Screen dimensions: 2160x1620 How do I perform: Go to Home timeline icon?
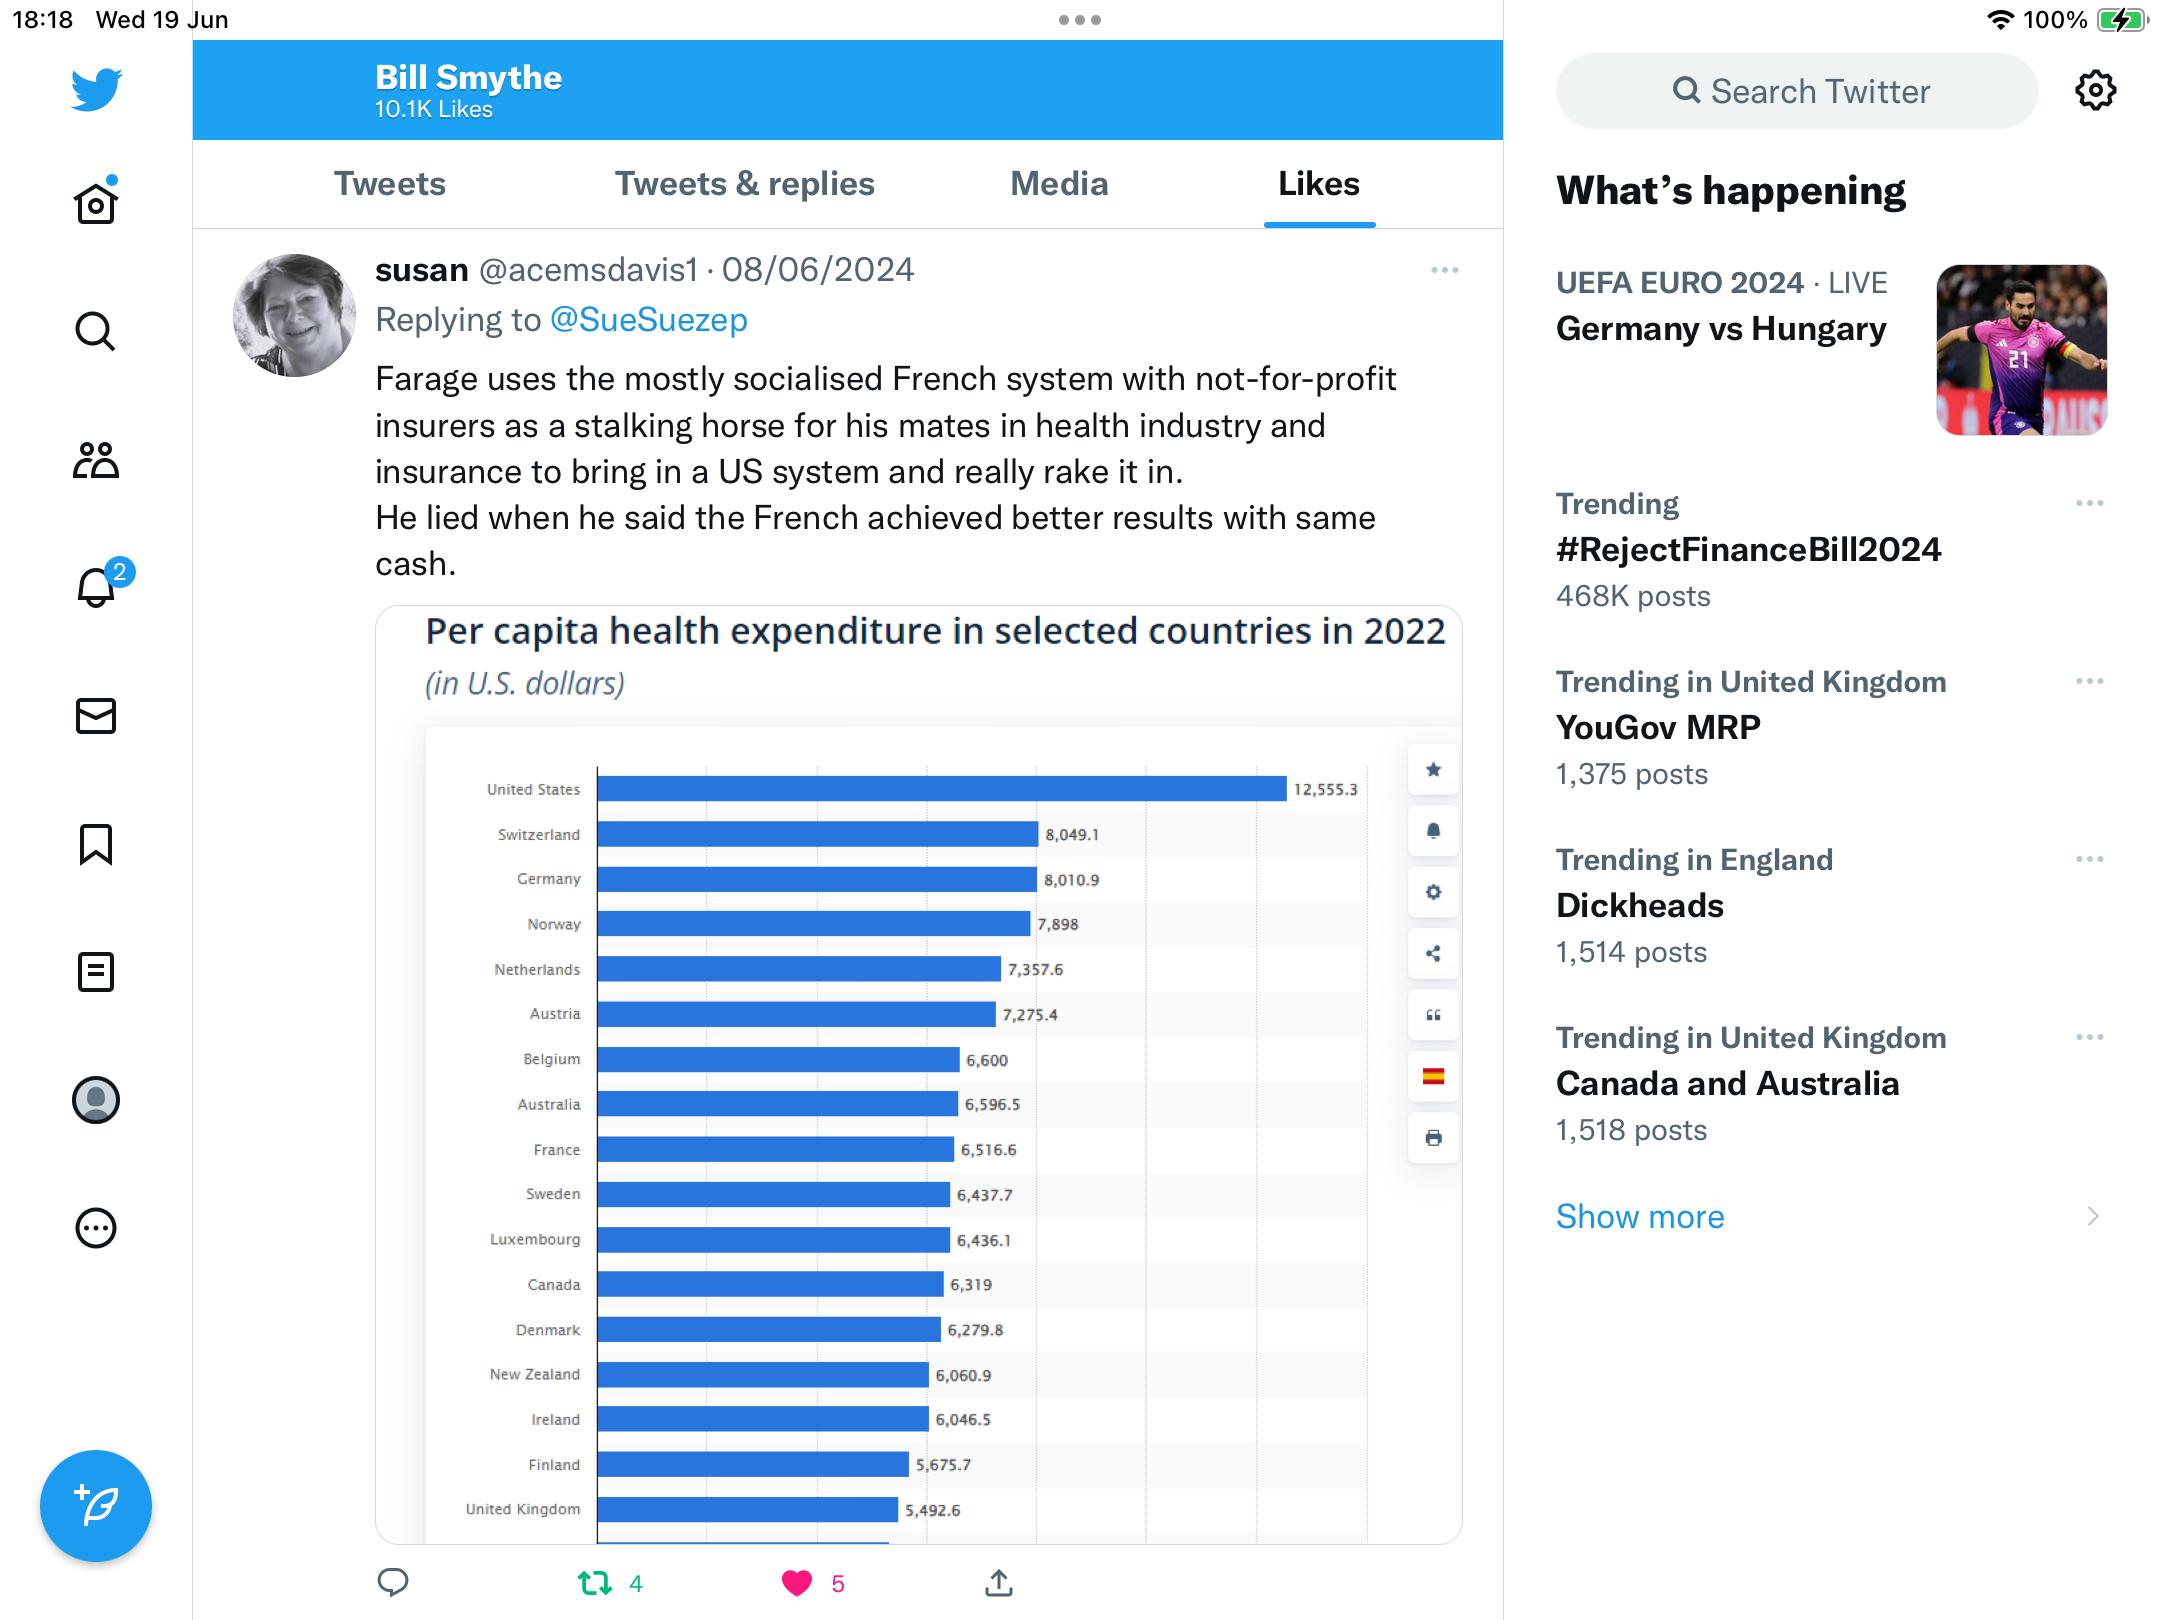coord(96,201)
